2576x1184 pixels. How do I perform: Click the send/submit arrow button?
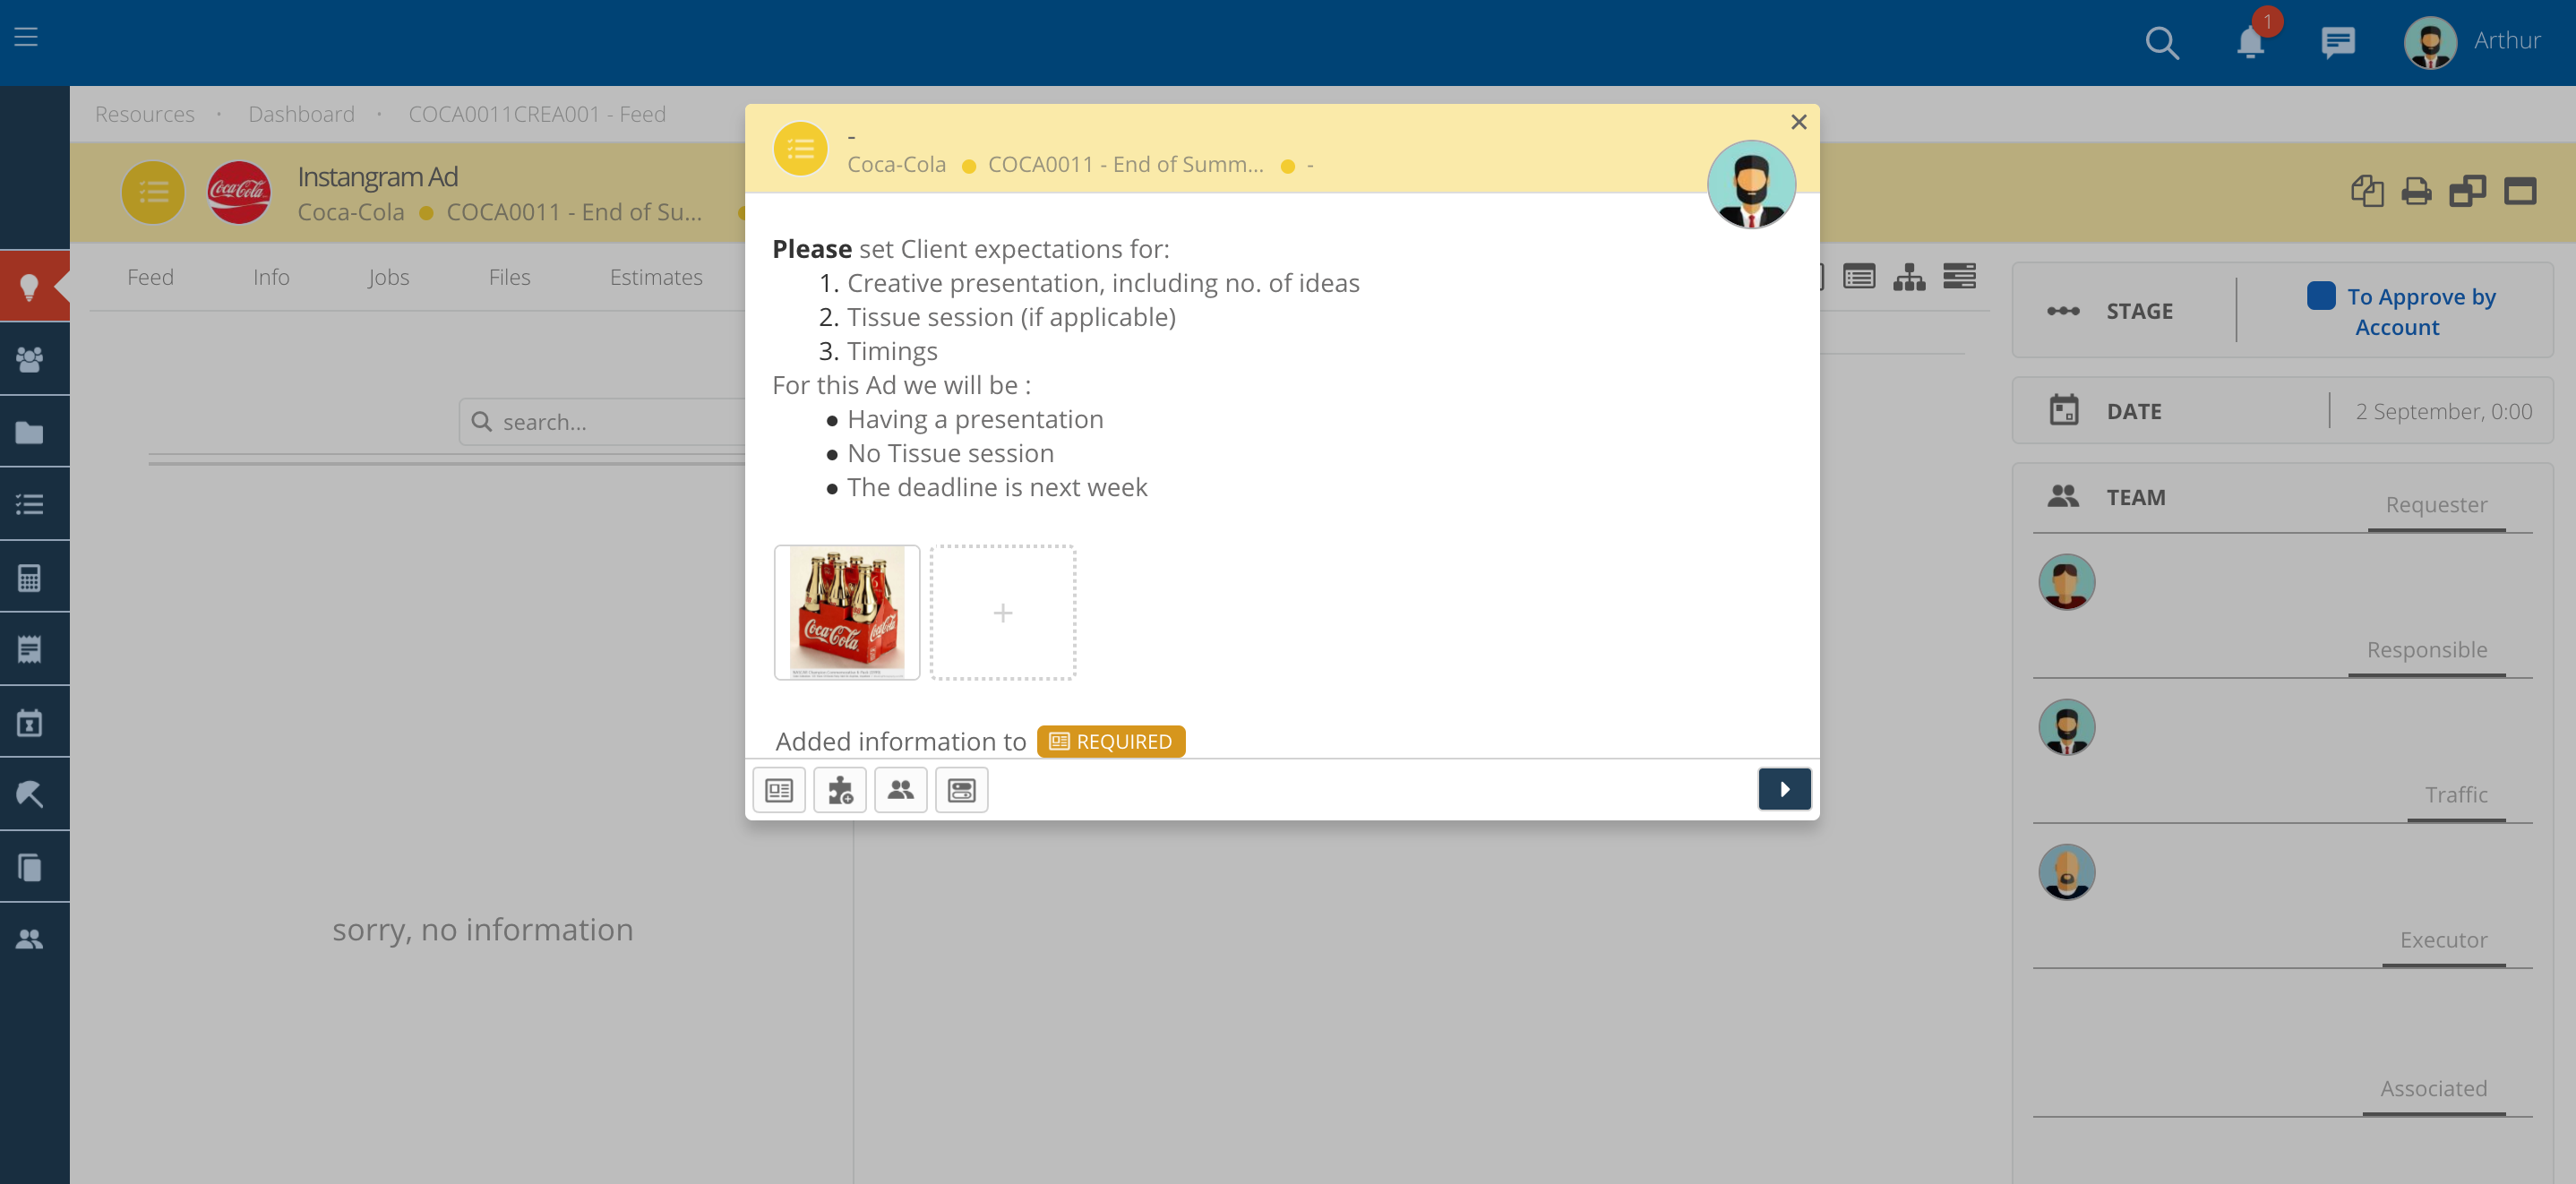coord(1784,788)
